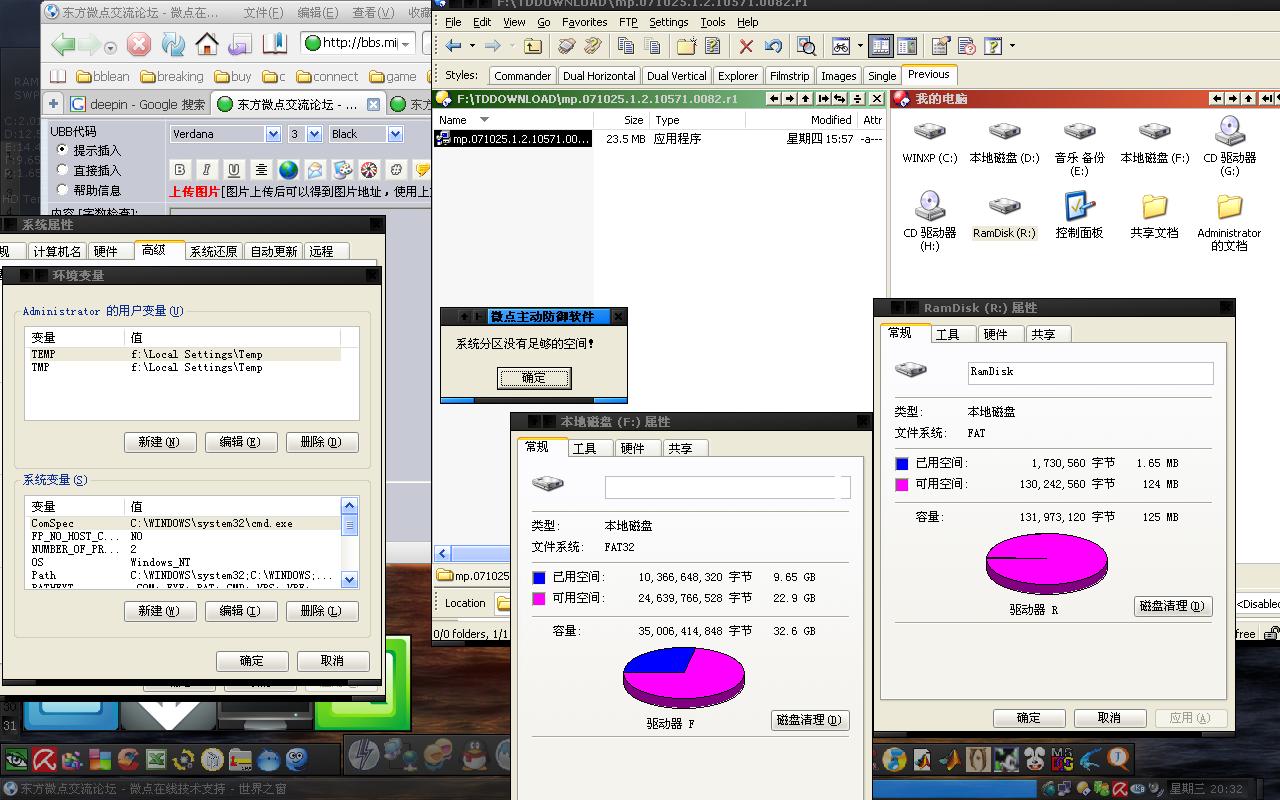This screenshot has height=800, width=1280.
Task: Open the browser bookmarks book icon
Action: pyautogui.click(x=274, y=43)
